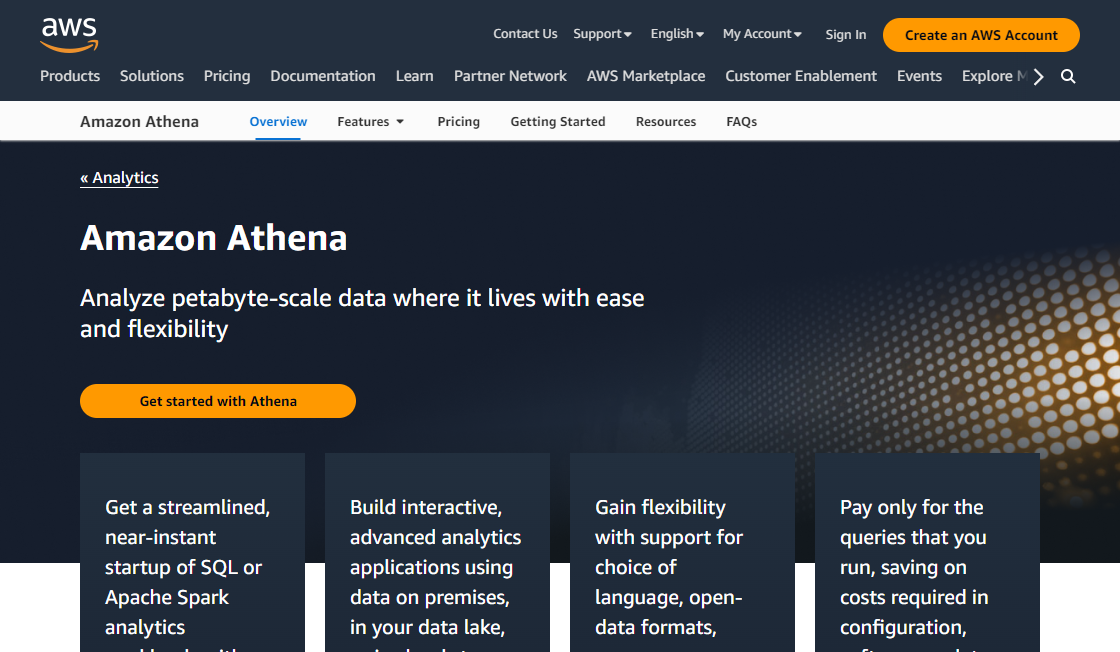This screenshot has height=652, width=1120.
Task: Switch to the Resources tab
Action: (x=665, y=121)
